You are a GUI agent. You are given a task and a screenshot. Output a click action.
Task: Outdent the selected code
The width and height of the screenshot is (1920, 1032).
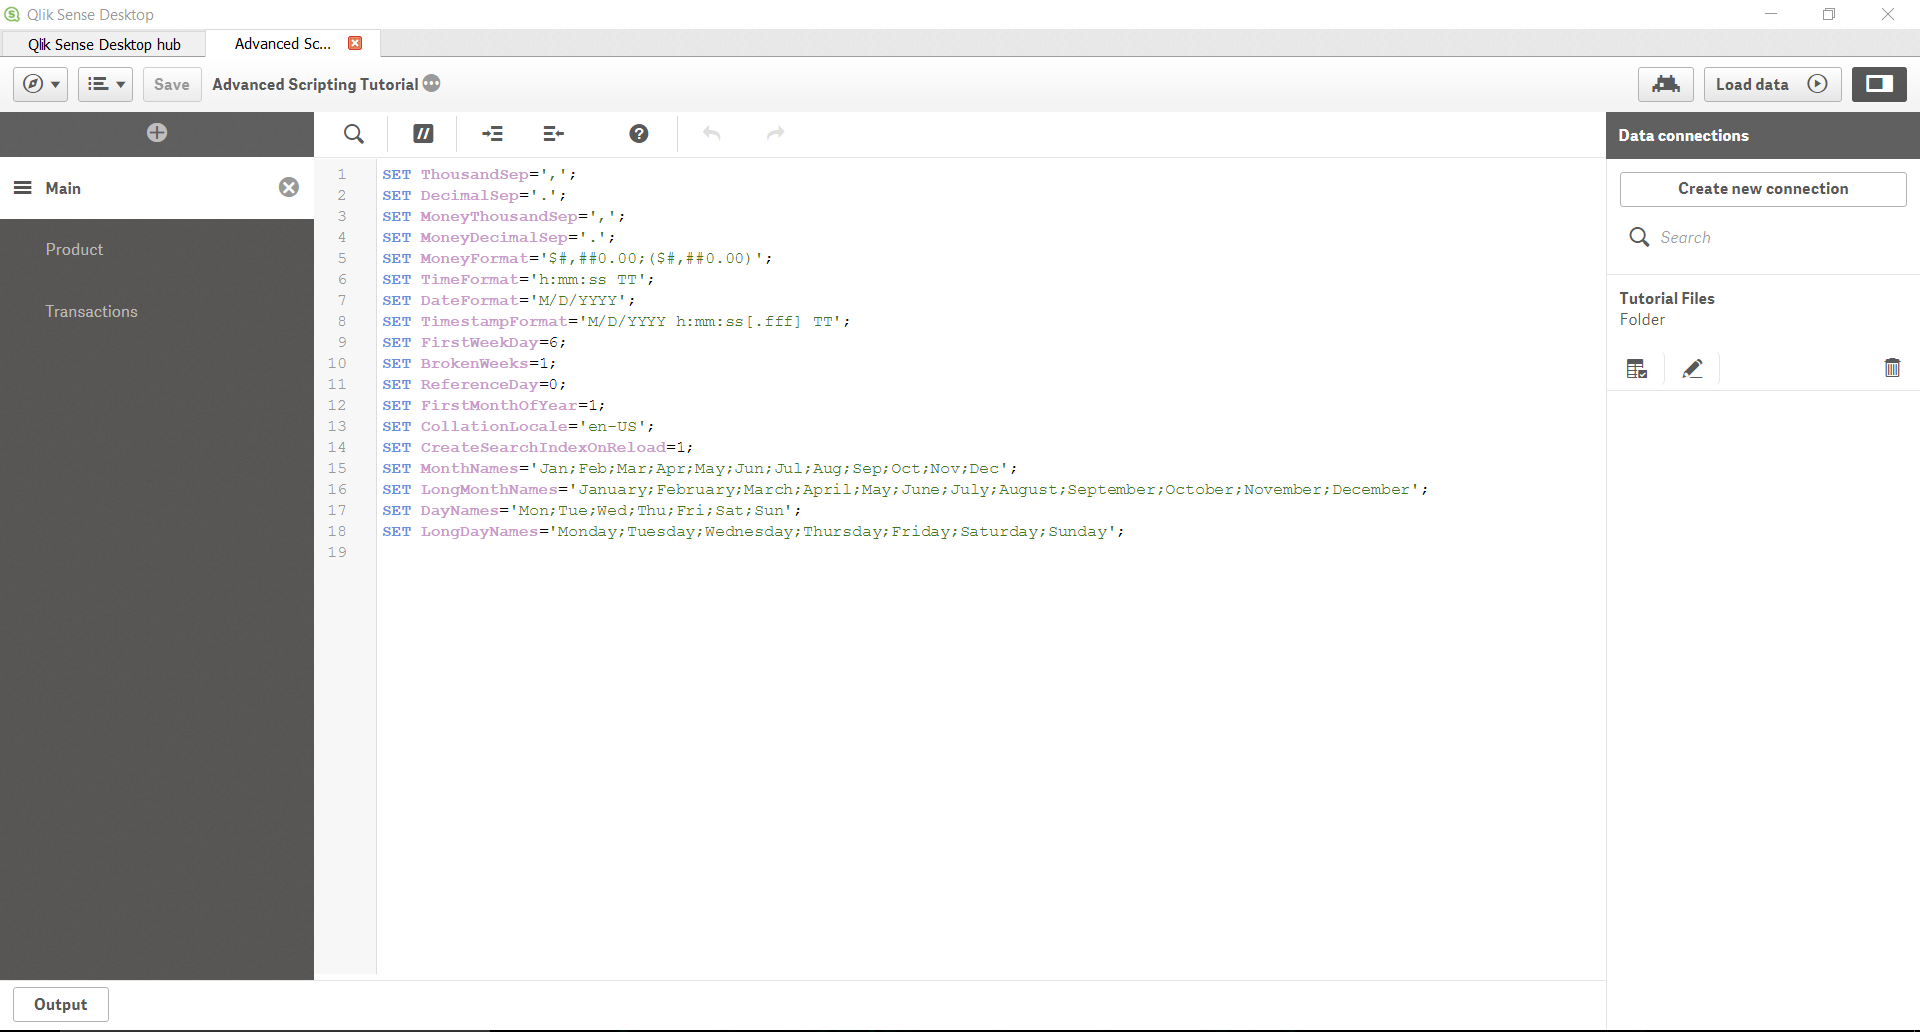[x=553, y=134]
